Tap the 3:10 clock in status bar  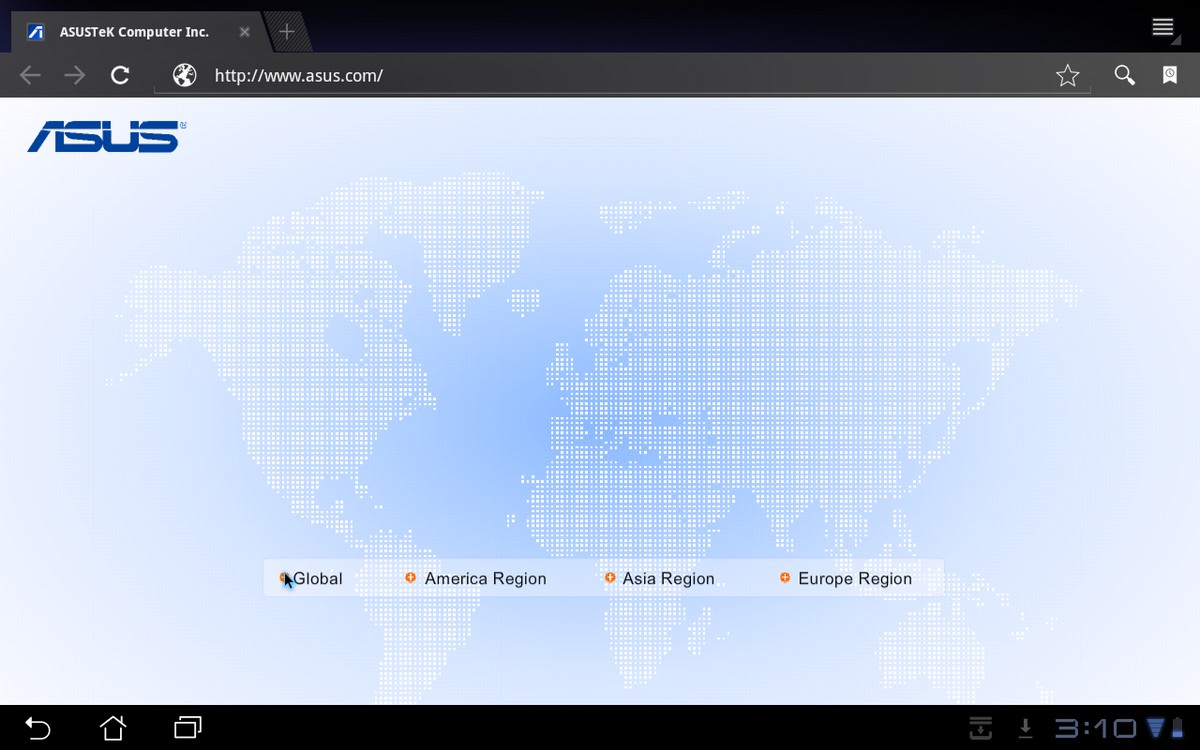point(1095,728)
